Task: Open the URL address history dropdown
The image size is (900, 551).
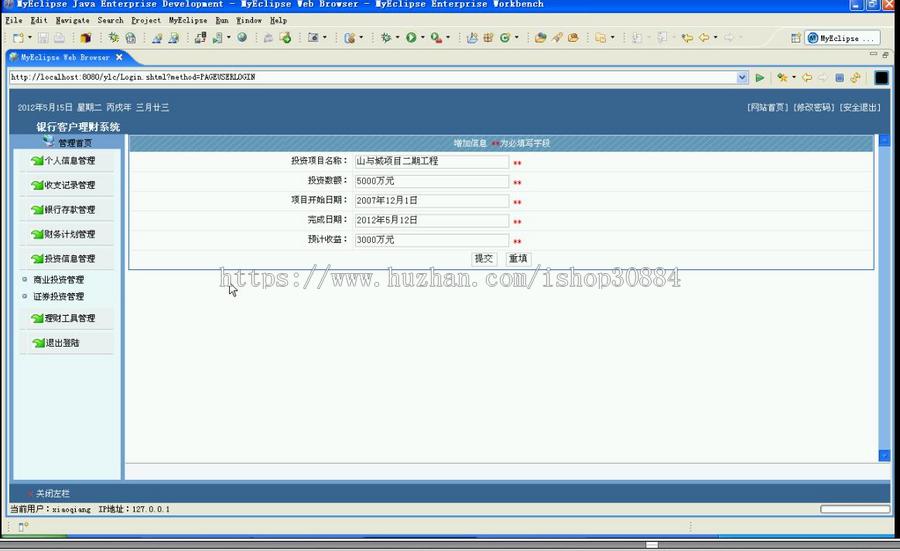Action: click(x=742, y=77)
